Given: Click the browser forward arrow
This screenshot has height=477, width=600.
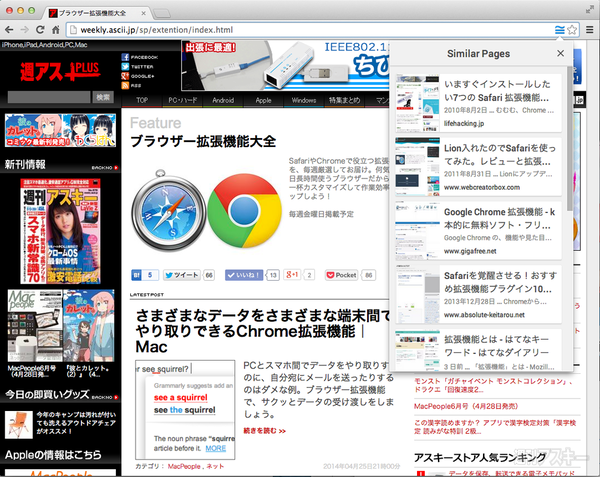Looking at the screenshot, I should coord(24,30).
